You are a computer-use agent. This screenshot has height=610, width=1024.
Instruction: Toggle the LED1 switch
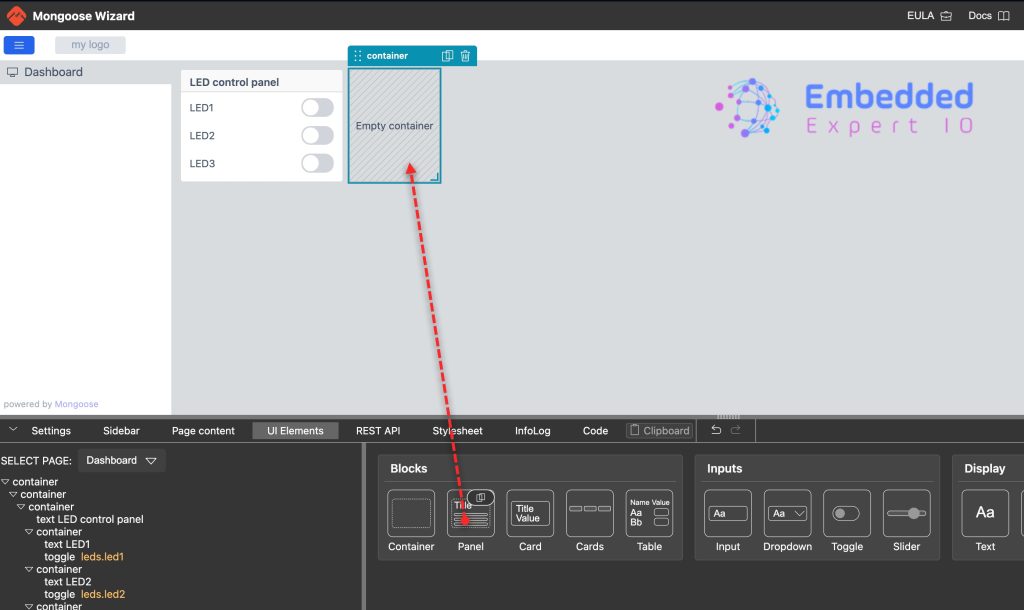point(317,108)
